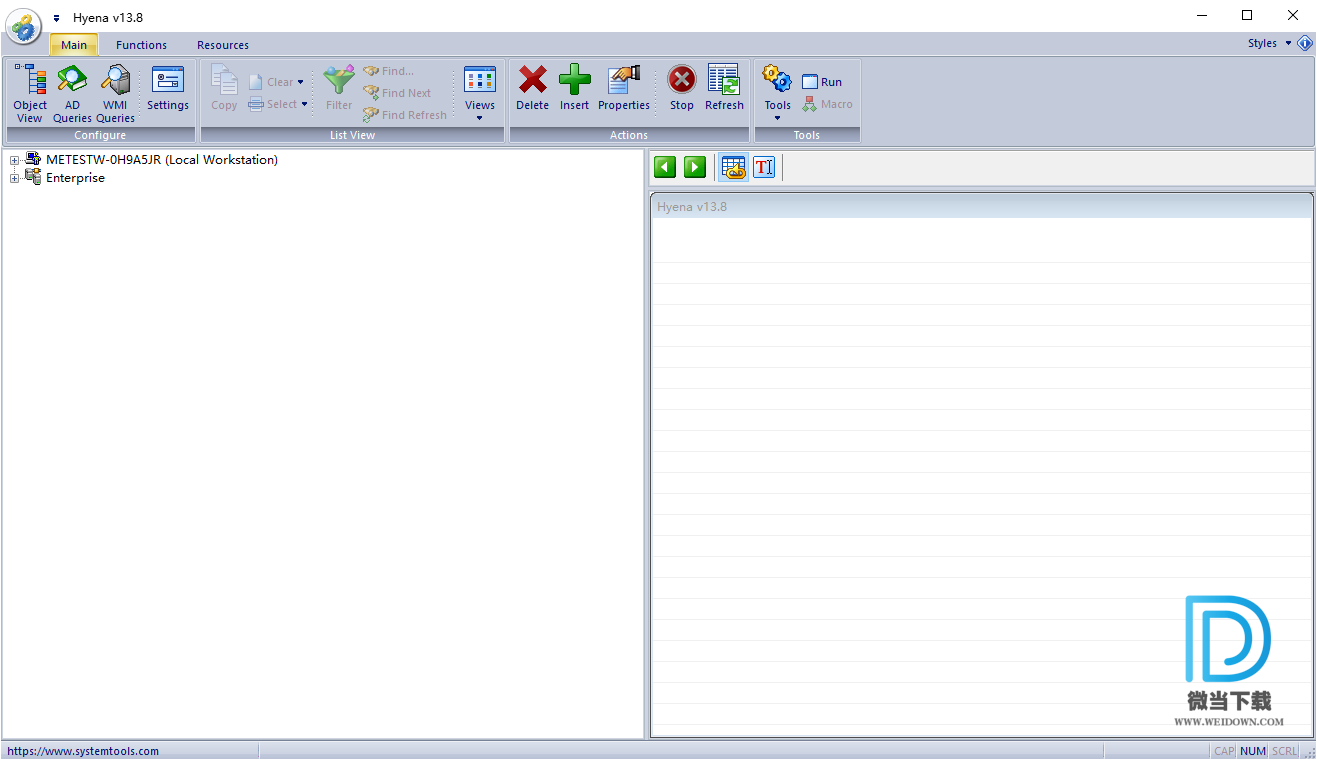This screenshot has width=1317, height=760.
Task: Open AD Queries
Action: click(72, 94)
